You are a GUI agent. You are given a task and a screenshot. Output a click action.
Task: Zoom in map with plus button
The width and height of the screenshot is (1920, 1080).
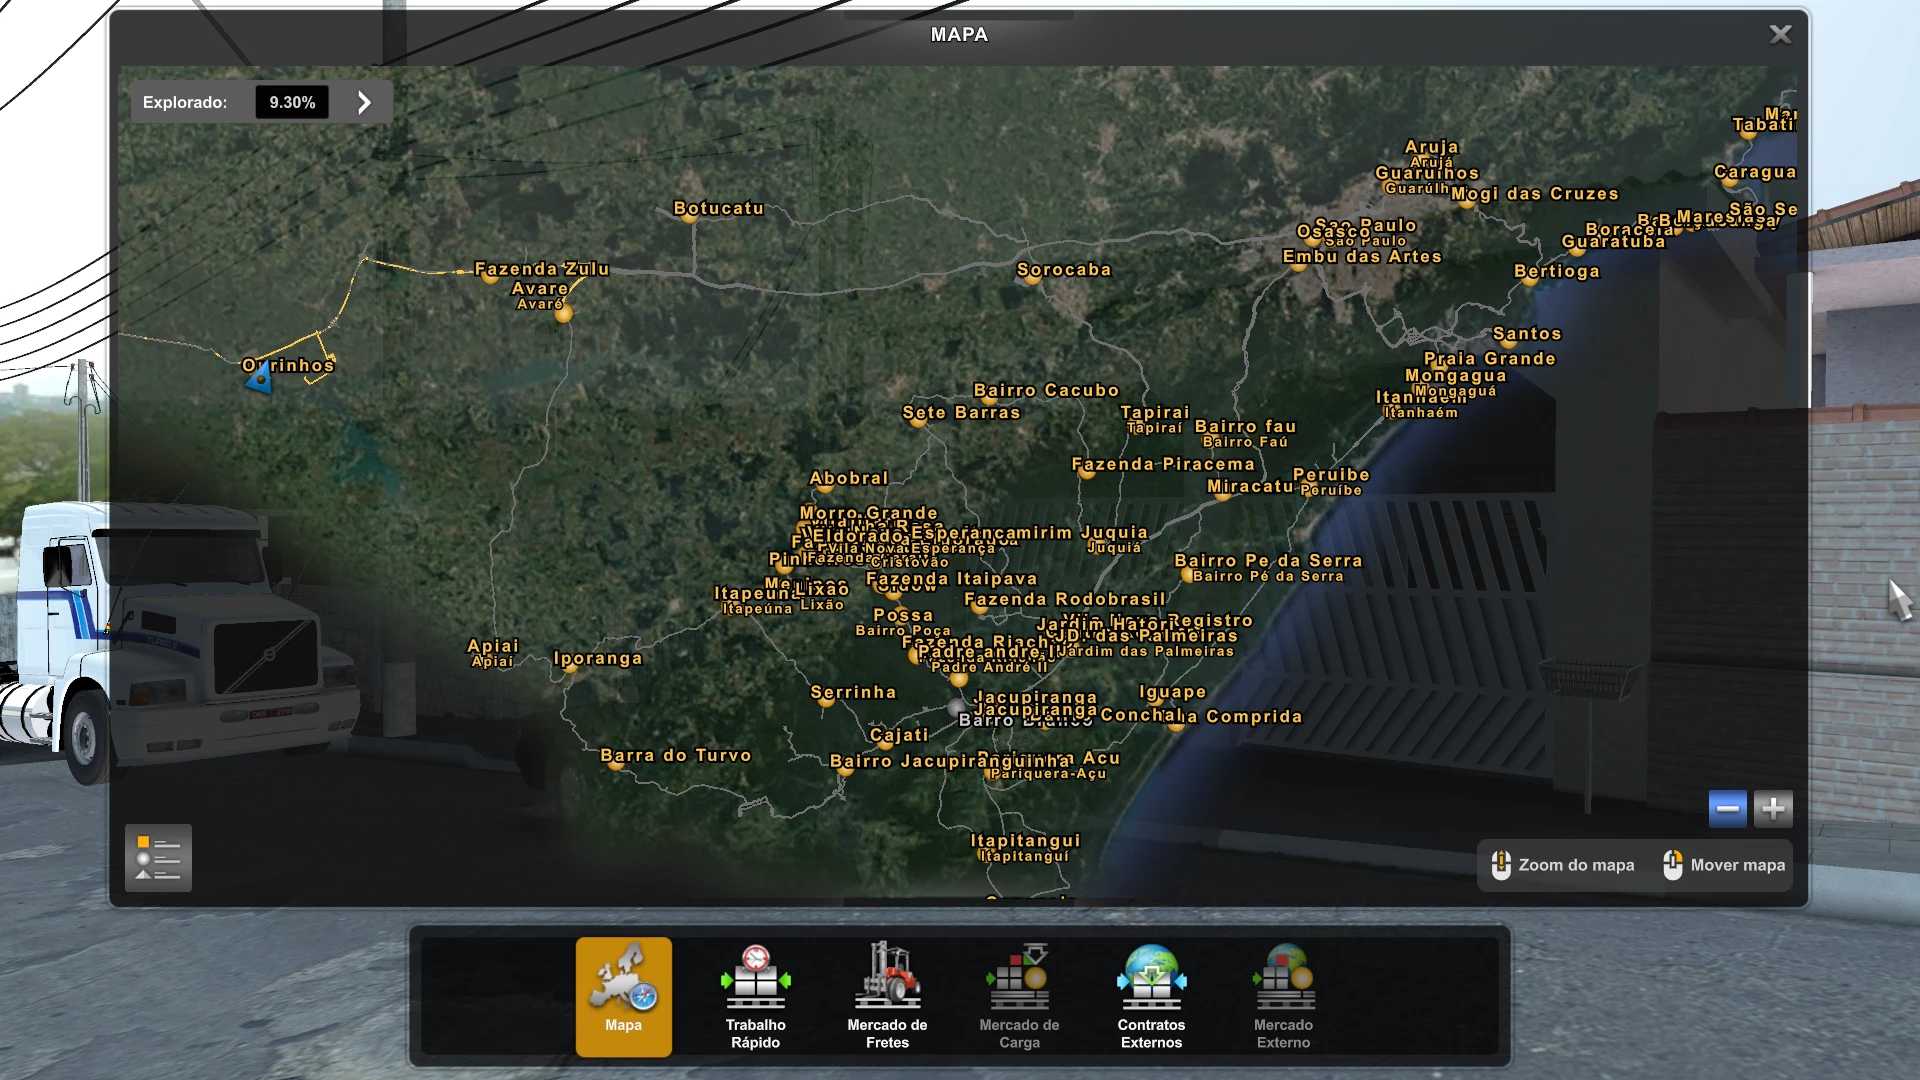[1773, 808]
